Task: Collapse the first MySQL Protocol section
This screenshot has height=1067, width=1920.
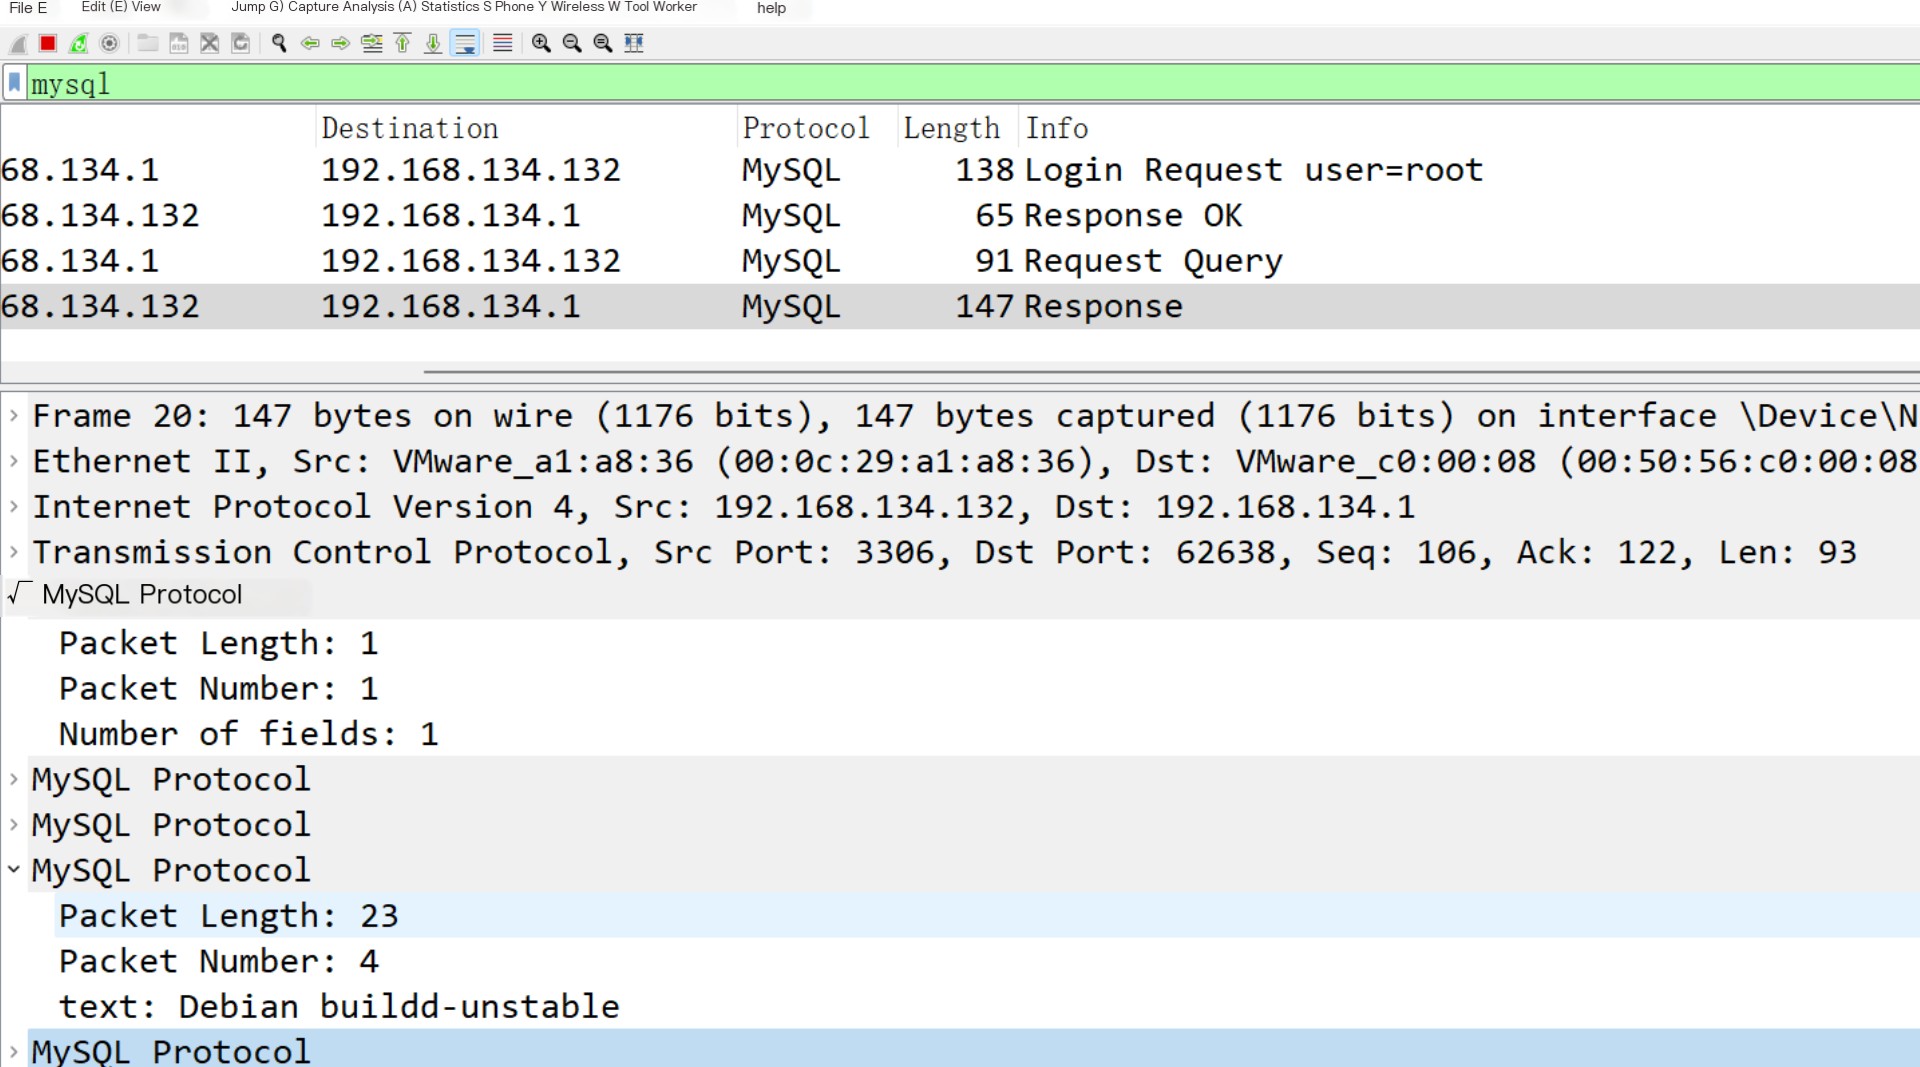Action: [x=18, y=594]
